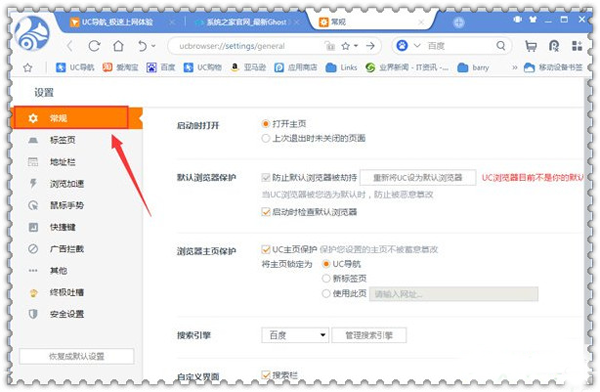Click the 请输入网址 homepage URL field
Screen dimensions: 600x392
[x=454, y=294]
